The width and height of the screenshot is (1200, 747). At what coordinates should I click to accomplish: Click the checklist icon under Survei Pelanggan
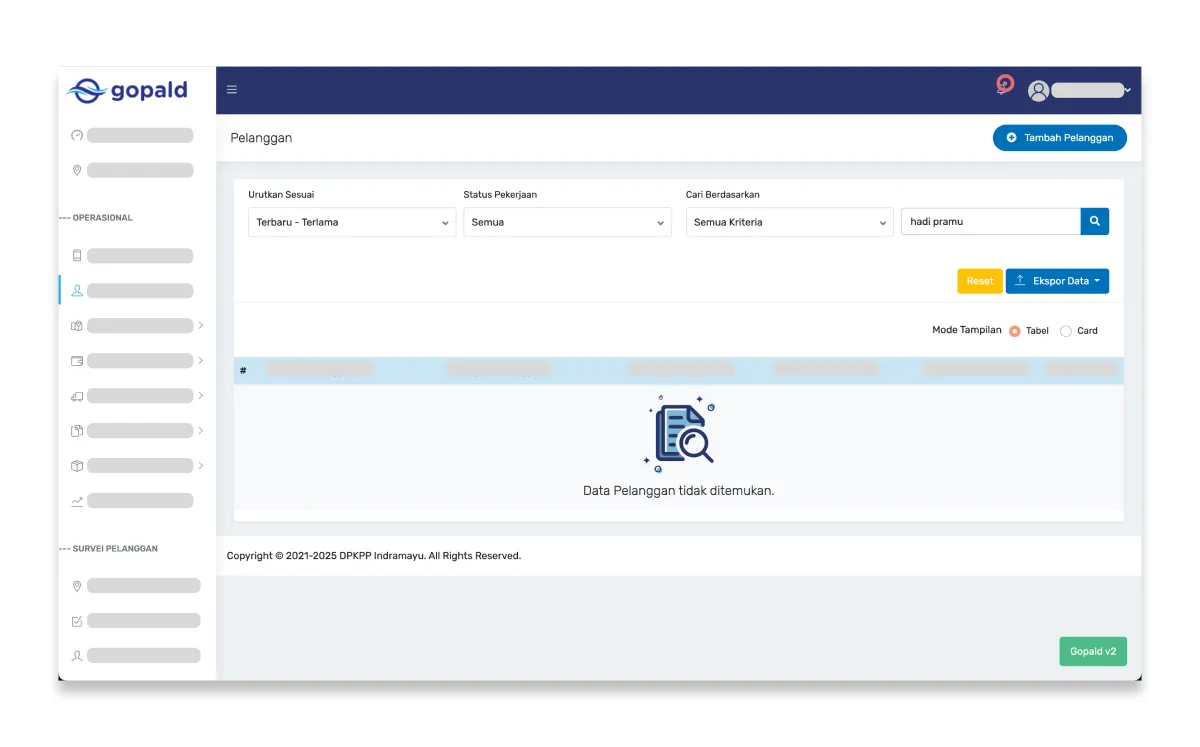77,620
